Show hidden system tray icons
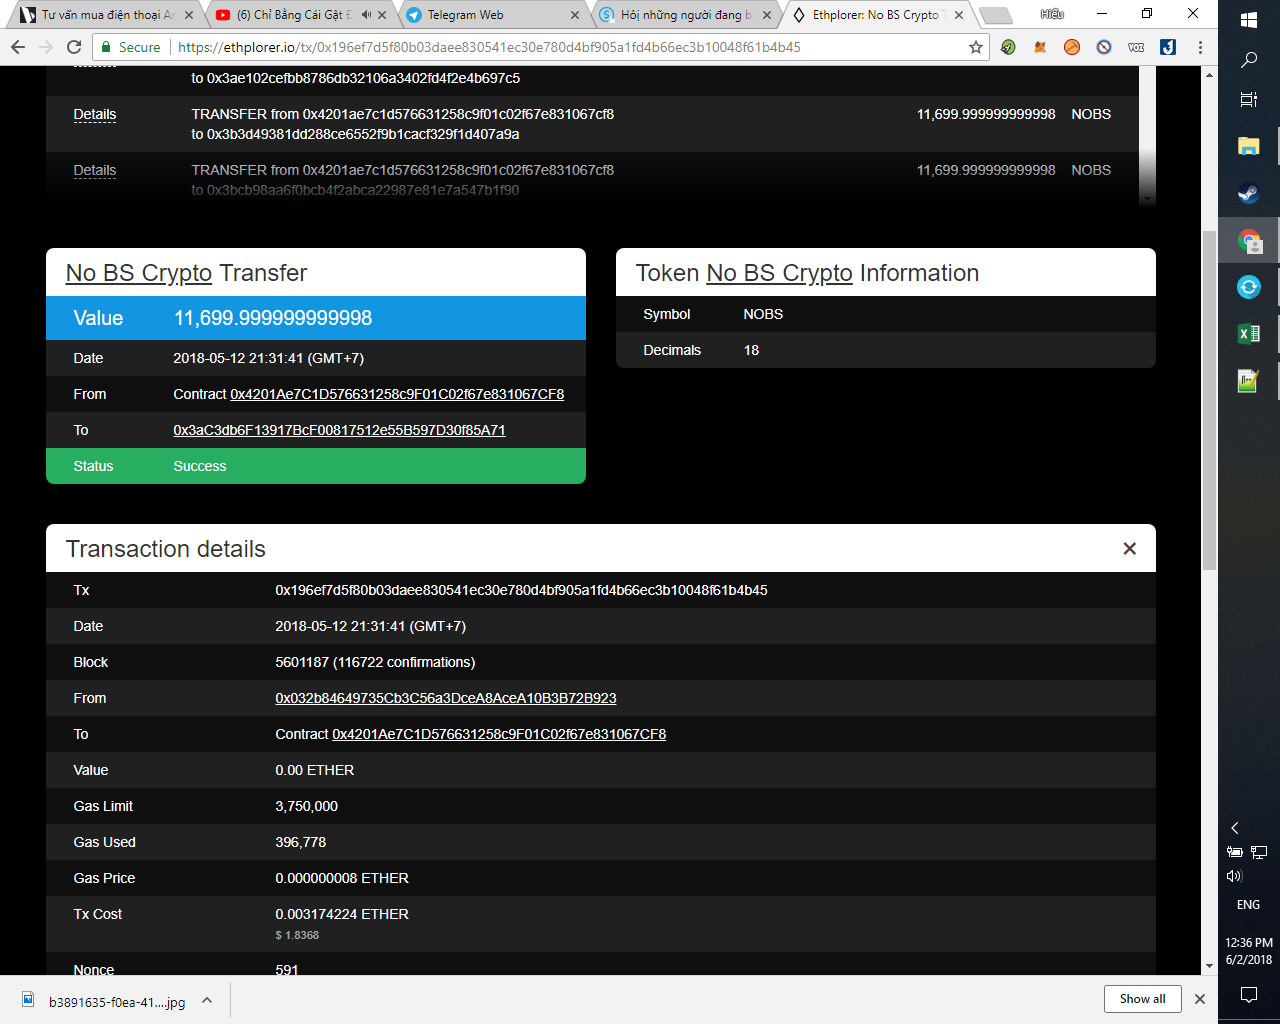The image size is (1280, 1024). 1235,828
